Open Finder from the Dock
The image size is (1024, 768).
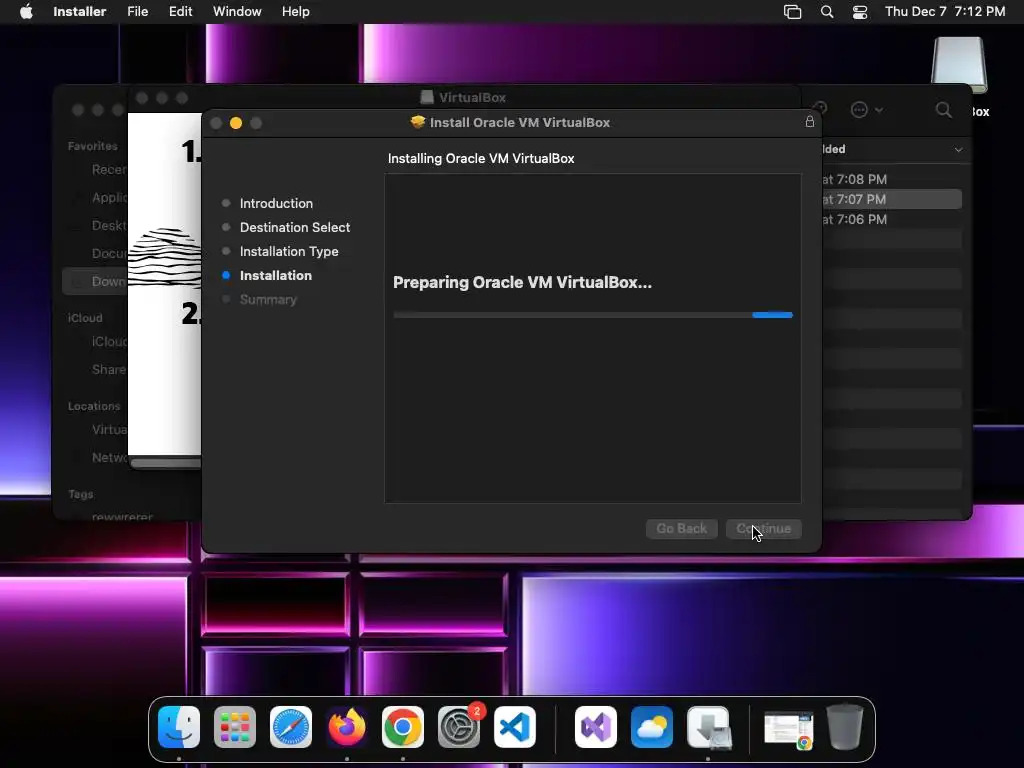pos(179,727)
